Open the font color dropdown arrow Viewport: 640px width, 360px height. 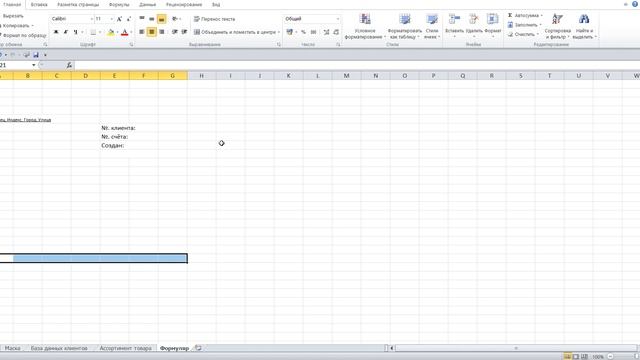click(131, 32)
